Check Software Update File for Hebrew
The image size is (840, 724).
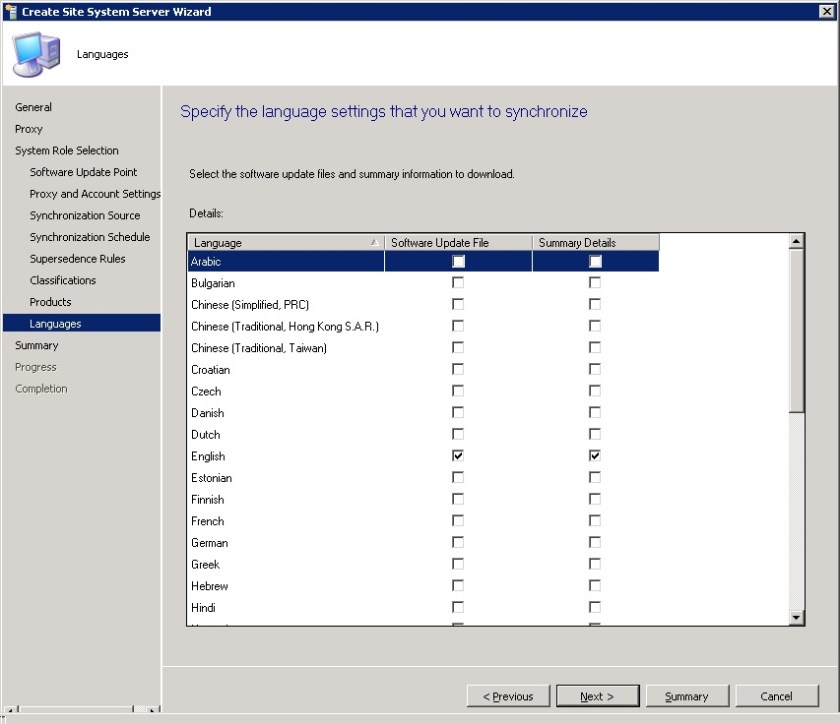click(x=457, y=586)
